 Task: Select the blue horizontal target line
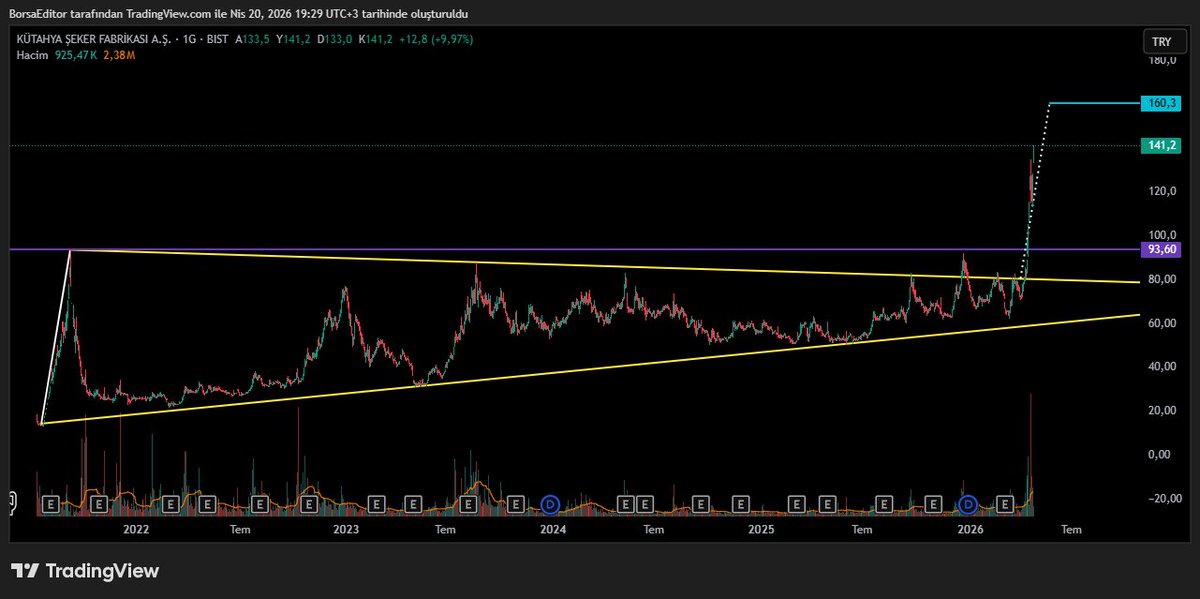(x=1093, y=103)
